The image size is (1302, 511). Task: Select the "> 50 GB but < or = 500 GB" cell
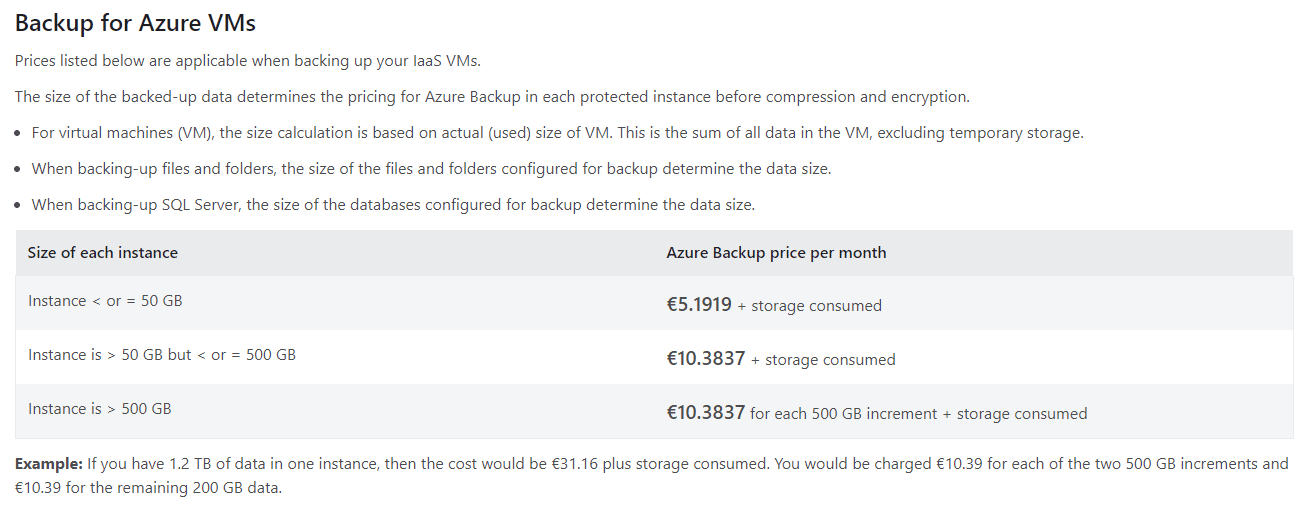pyautogui.click(x=162, y=355)
